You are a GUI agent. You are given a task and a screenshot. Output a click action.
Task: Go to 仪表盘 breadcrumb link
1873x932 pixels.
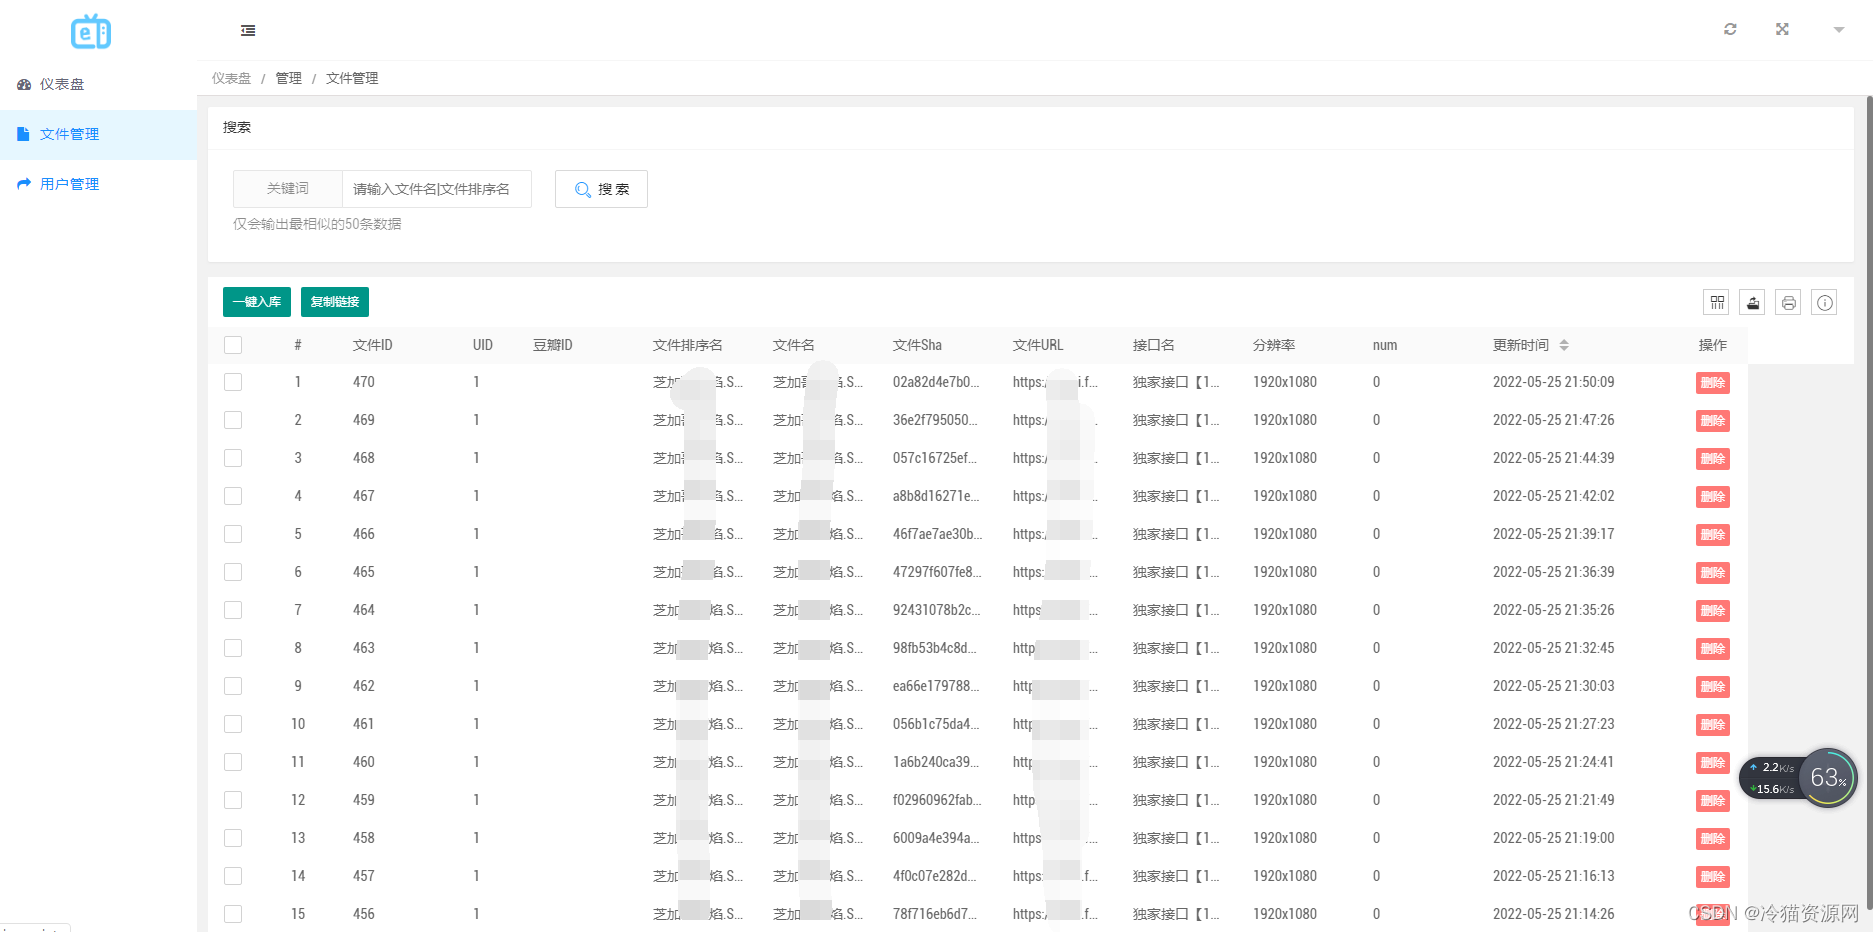point(231,78)
